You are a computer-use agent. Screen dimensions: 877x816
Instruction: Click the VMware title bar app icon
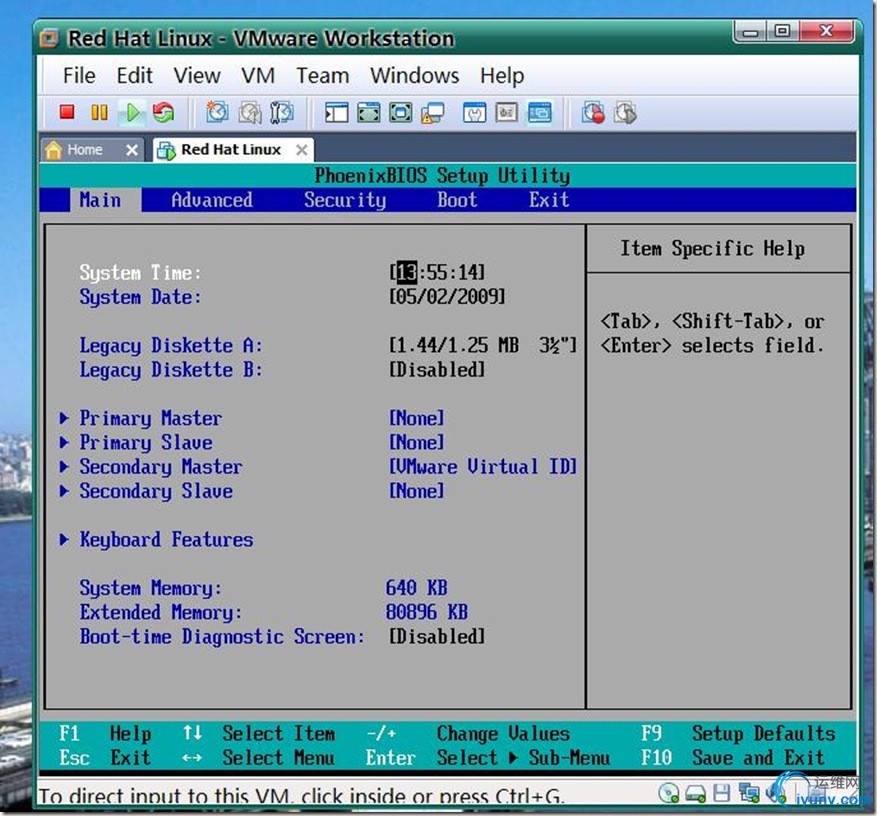click(49, 39)
